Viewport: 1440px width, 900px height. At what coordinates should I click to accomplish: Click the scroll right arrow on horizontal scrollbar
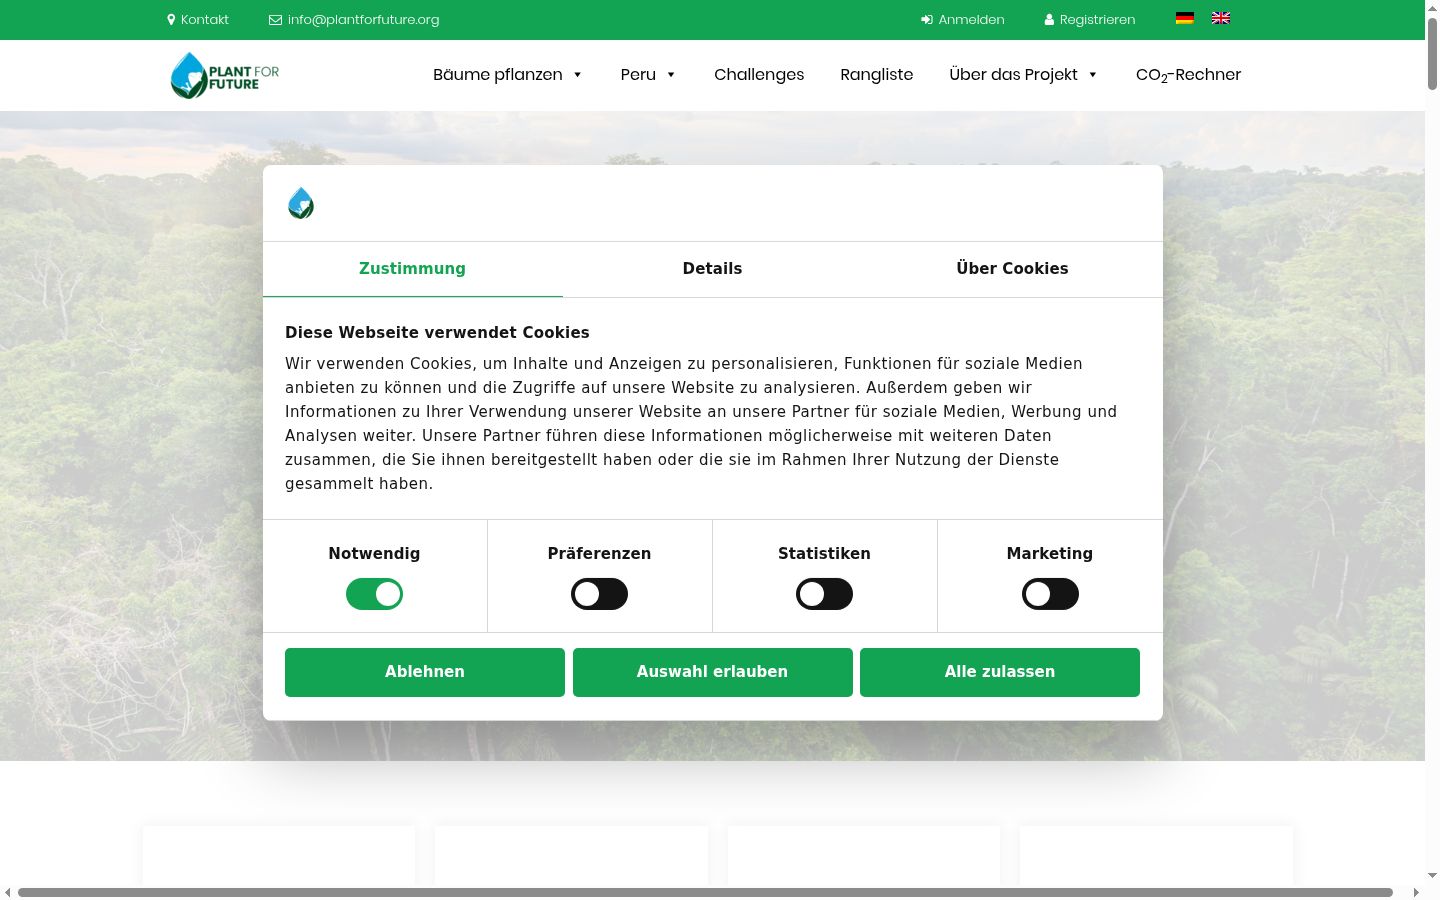(x=1415, y=892)
